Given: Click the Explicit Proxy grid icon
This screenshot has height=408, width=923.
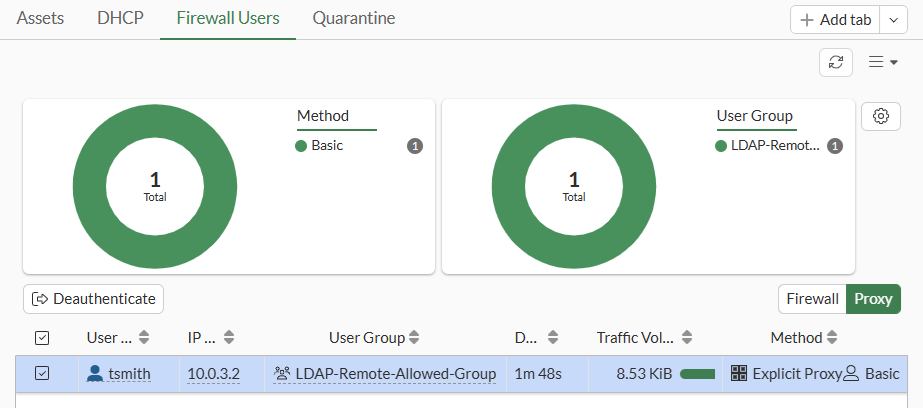Looking at the screenshot, I should click(739, 374).
